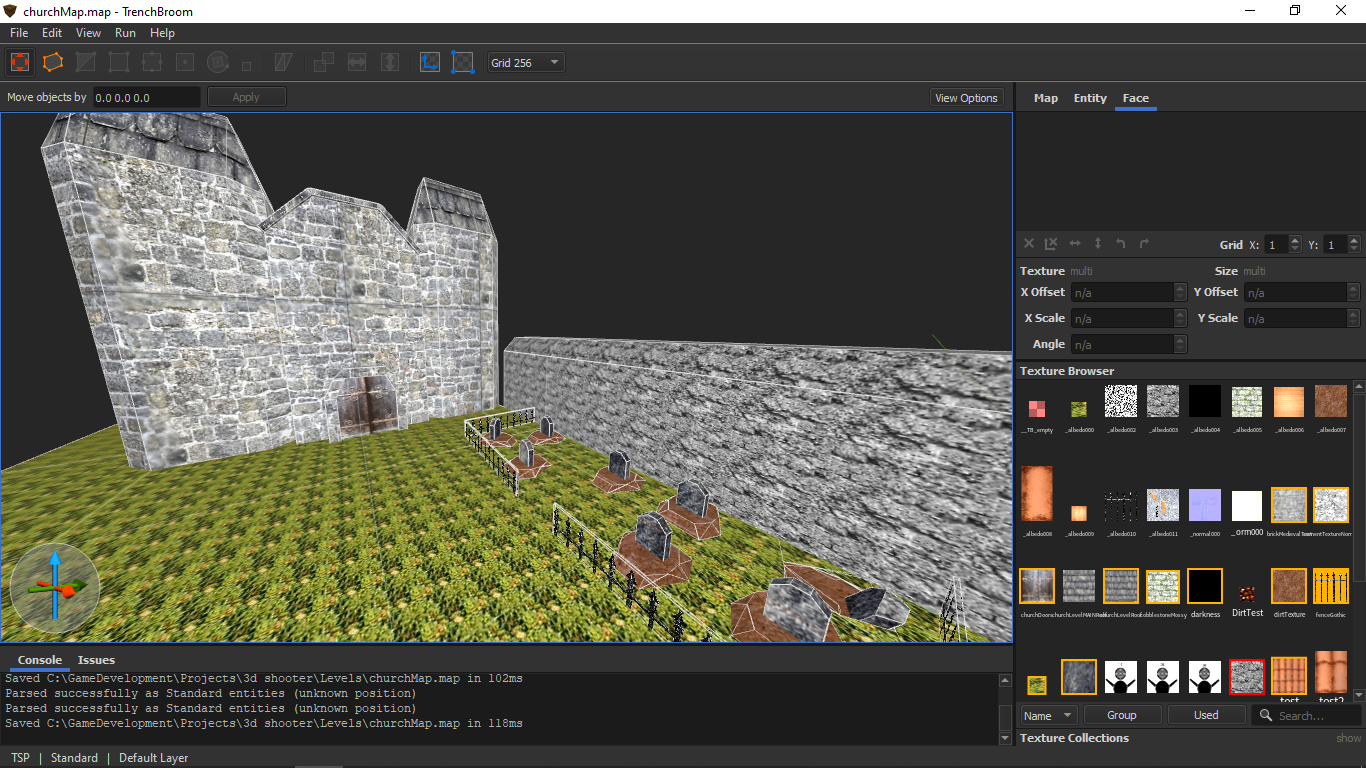Viewport: 1366px width, 768px height.
Task: Switch to the Entity tab
Action: (1090, 98)
